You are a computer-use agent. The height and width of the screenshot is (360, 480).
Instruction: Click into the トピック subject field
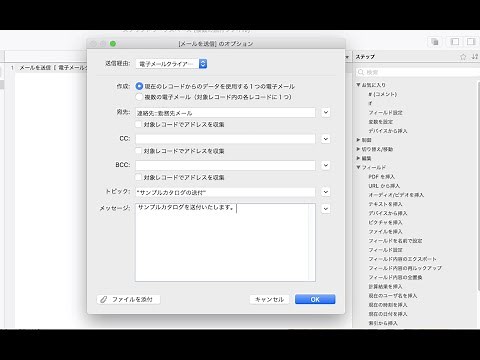225,192
